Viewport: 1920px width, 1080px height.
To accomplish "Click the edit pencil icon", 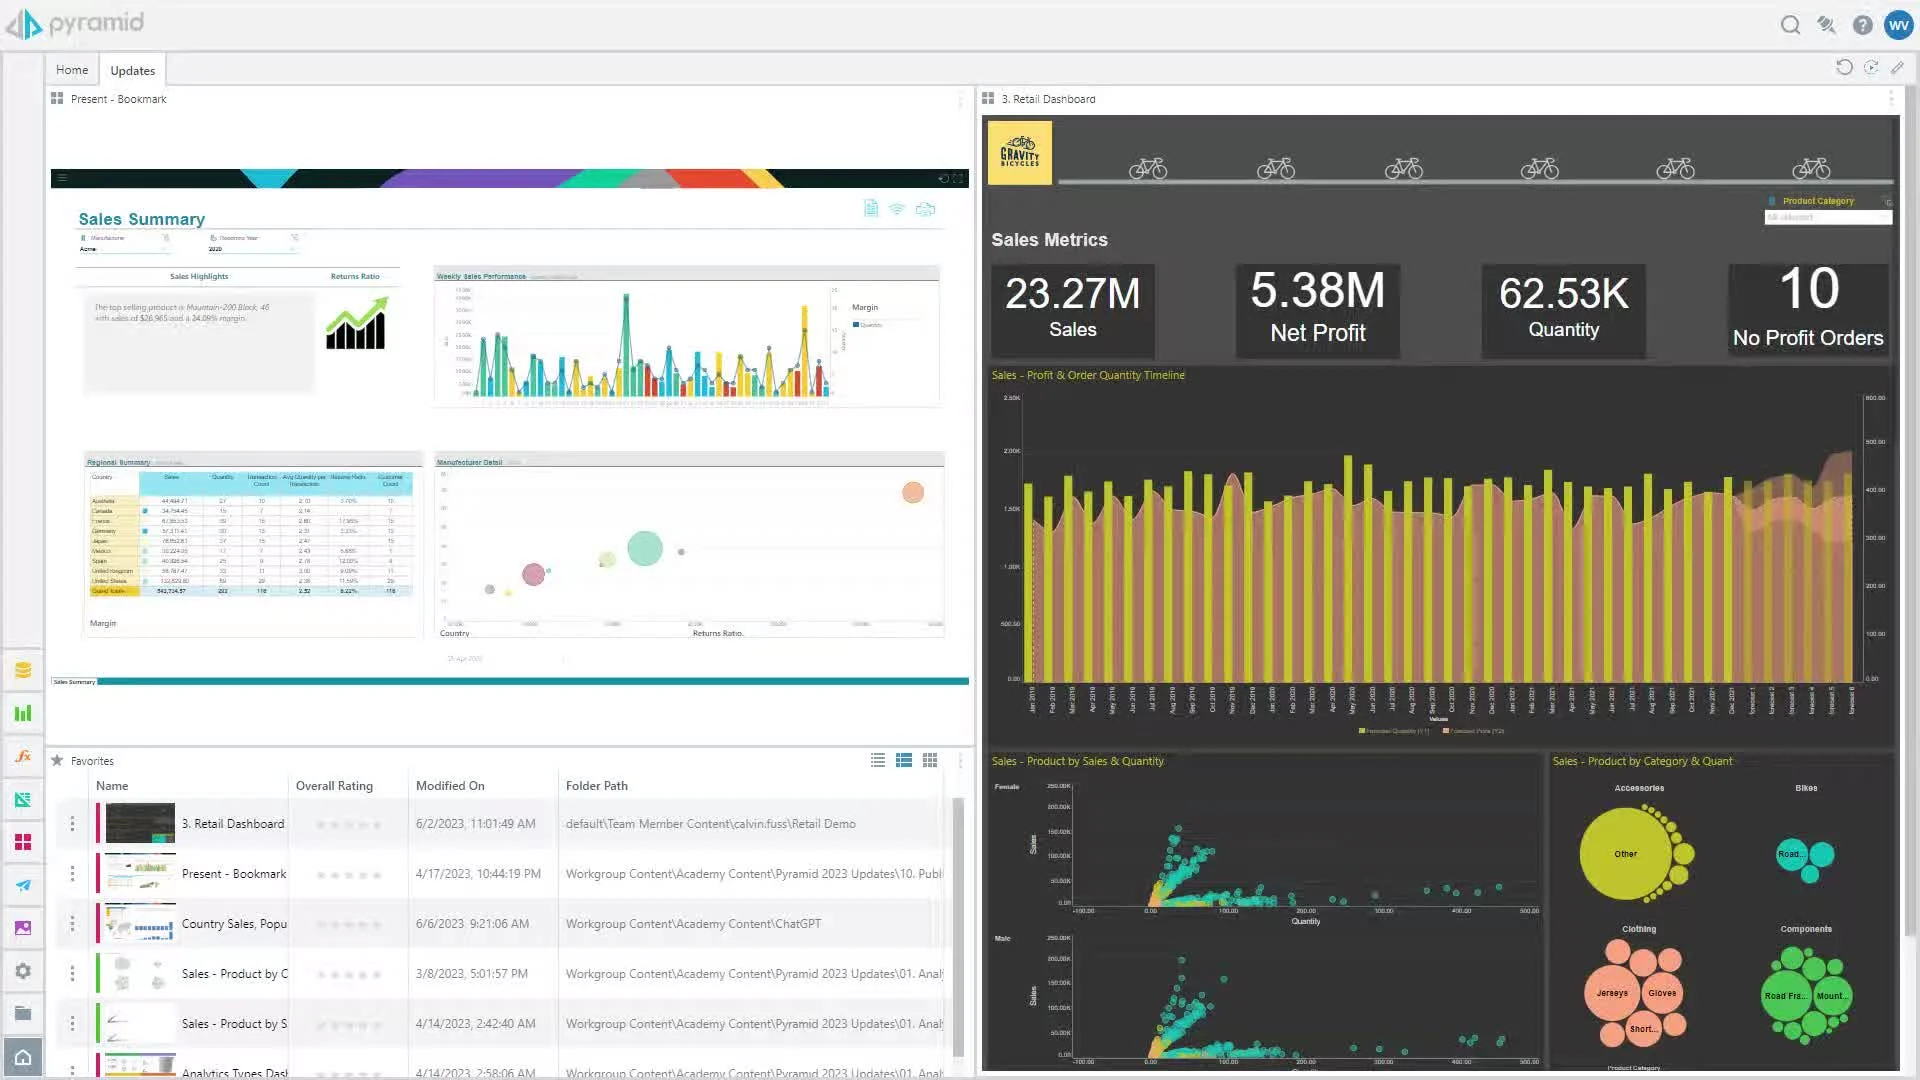I will [x=1897, y=68].
